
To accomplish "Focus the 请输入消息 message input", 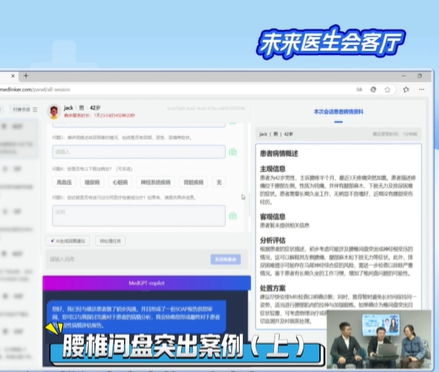I will point(128,259).
